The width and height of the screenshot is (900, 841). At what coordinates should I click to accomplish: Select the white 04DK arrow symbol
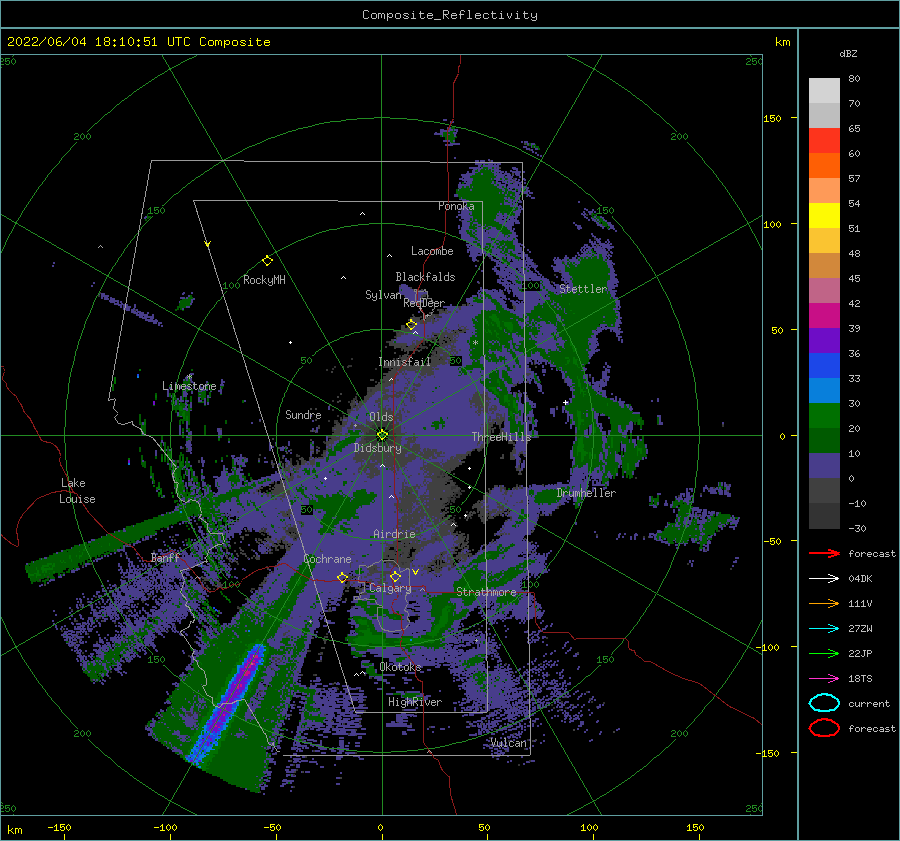(824, 579)
